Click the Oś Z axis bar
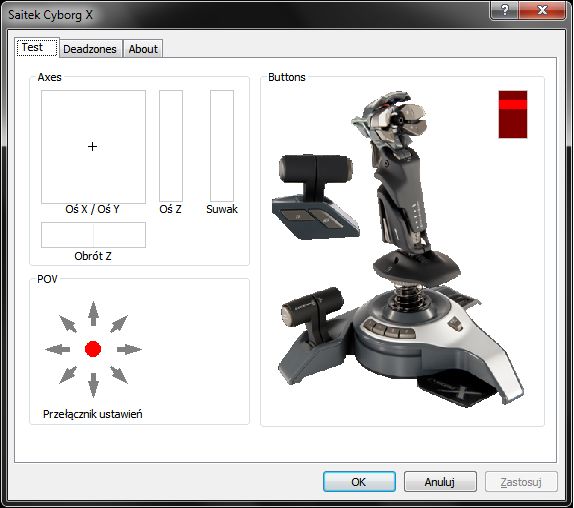The width and height of the screenshot is (574, 508). coord(171,146)
